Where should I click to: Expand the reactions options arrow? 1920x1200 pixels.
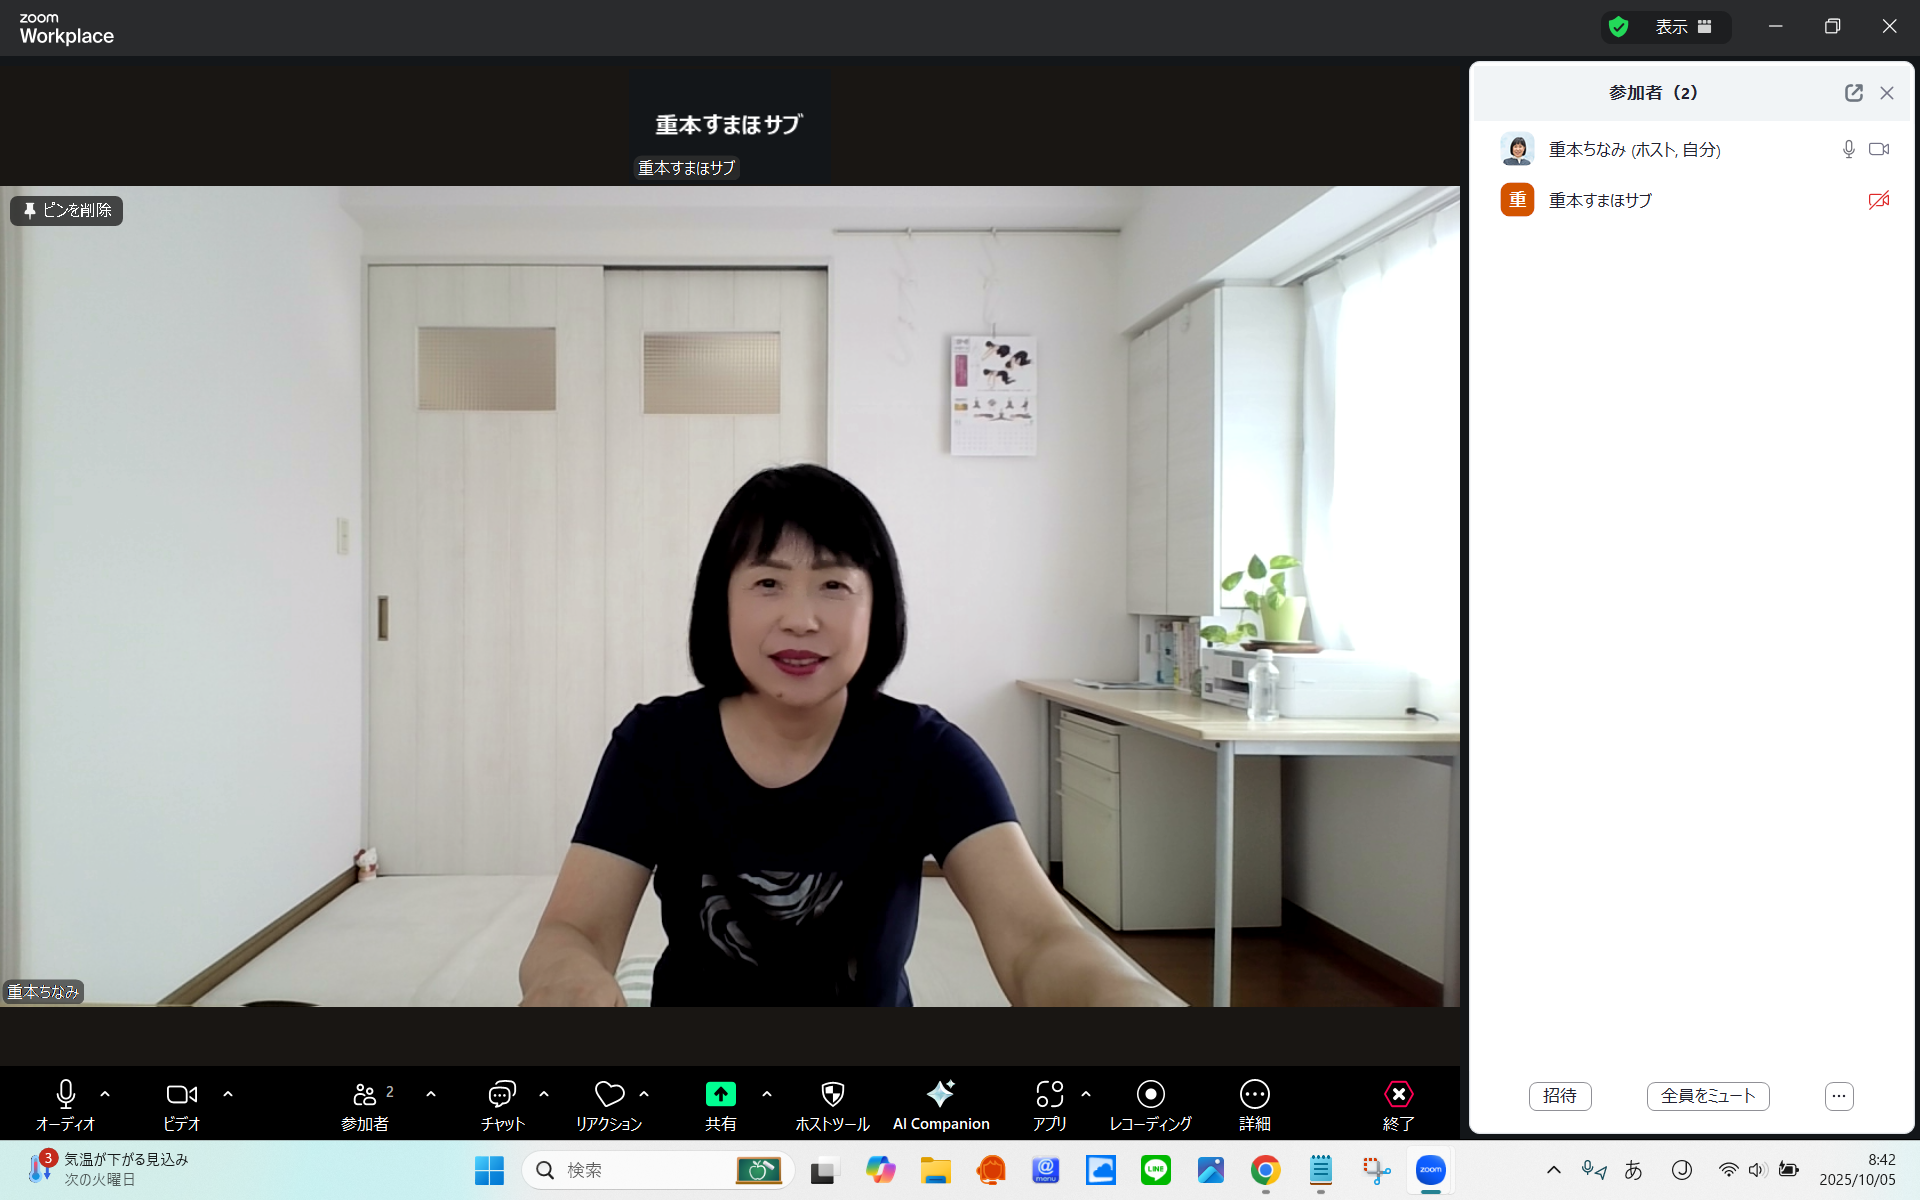coord(644,1094)
